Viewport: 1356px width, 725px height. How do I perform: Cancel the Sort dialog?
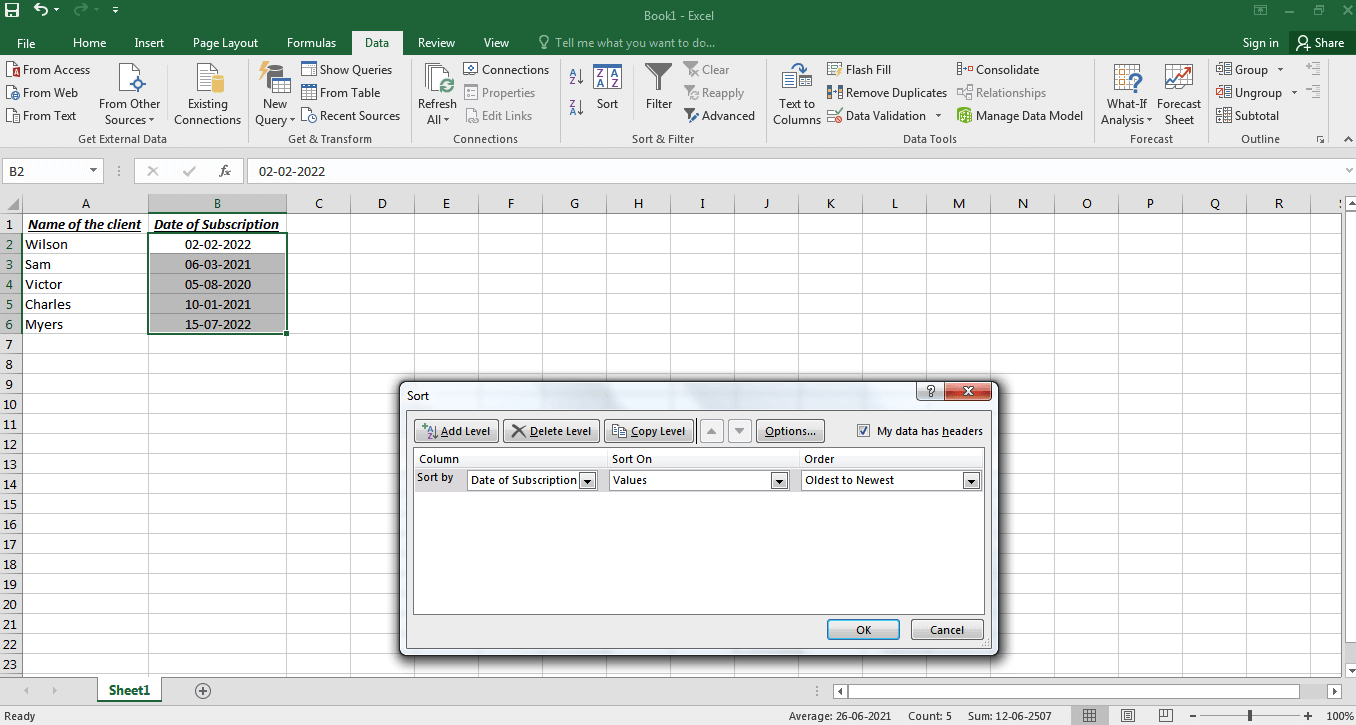pyautogui.click(x=947, y=630)
